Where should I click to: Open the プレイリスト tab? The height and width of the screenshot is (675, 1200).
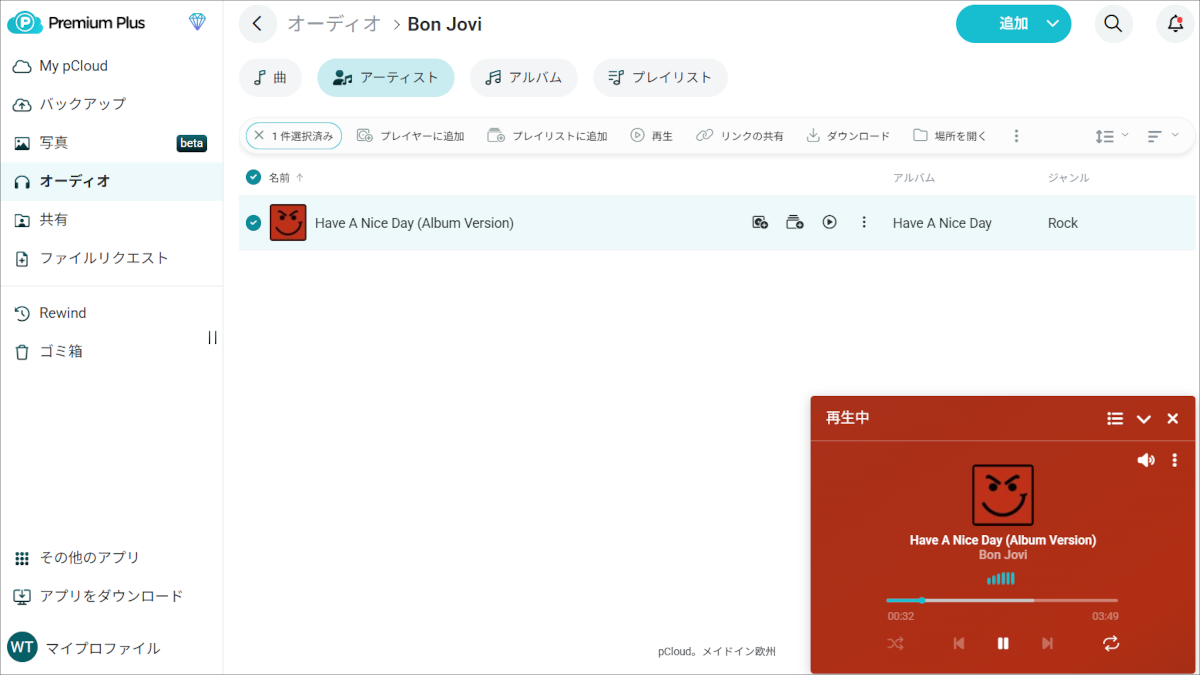coord(660,76)
